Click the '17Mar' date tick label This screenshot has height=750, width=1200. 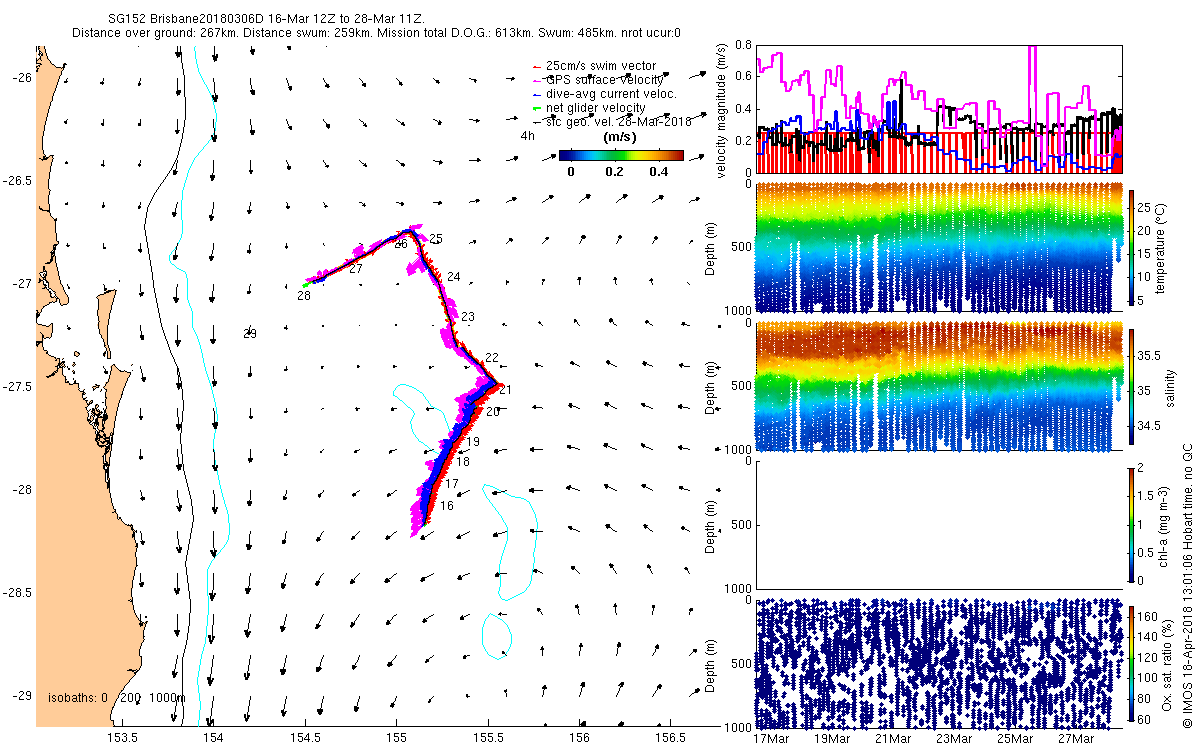pyautogui.click(x=772, y=739)
